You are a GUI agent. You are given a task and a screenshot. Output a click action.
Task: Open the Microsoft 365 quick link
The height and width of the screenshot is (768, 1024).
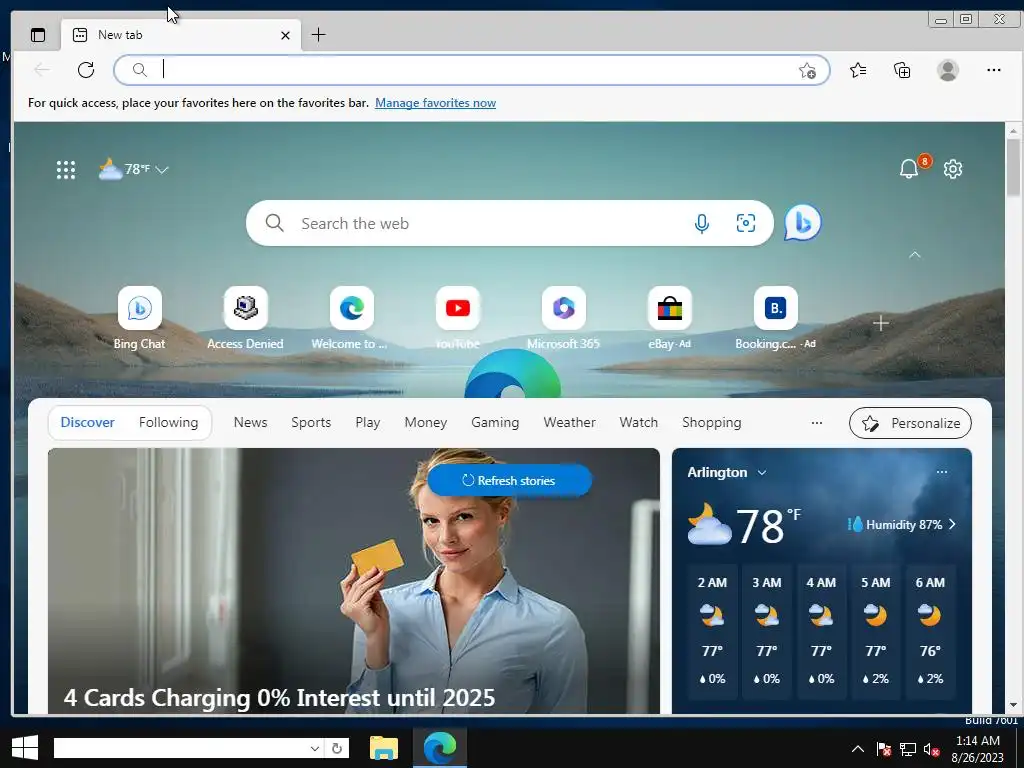[x=564, y=318]
